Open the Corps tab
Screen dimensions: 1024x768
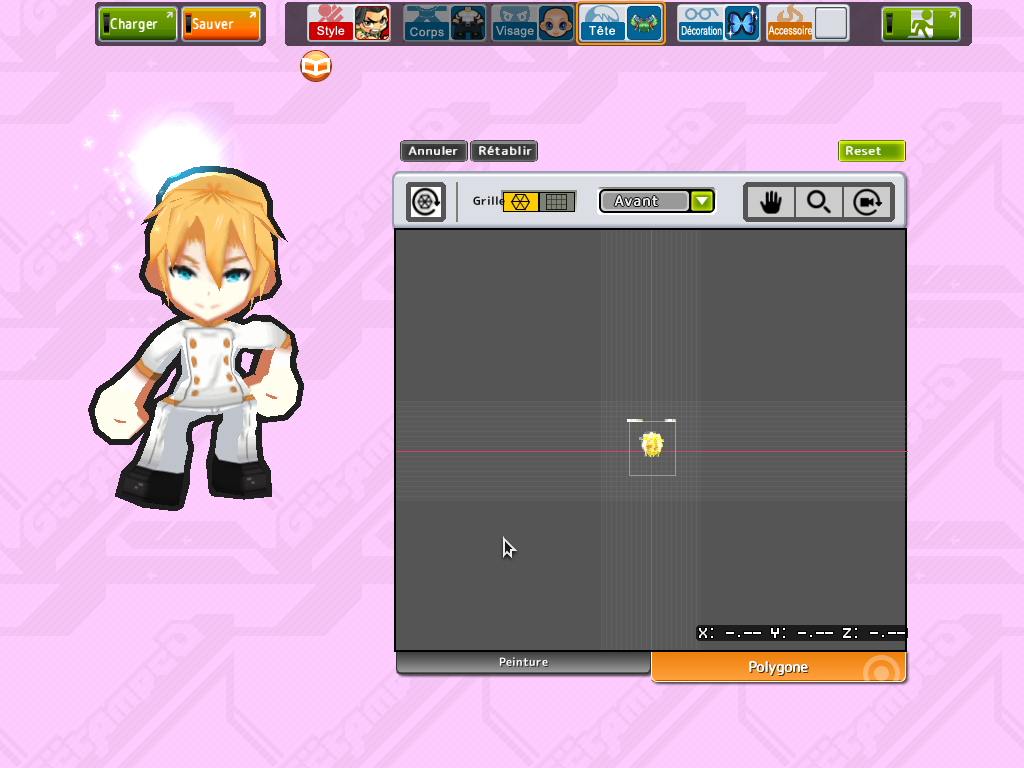[x=426, y=24]
